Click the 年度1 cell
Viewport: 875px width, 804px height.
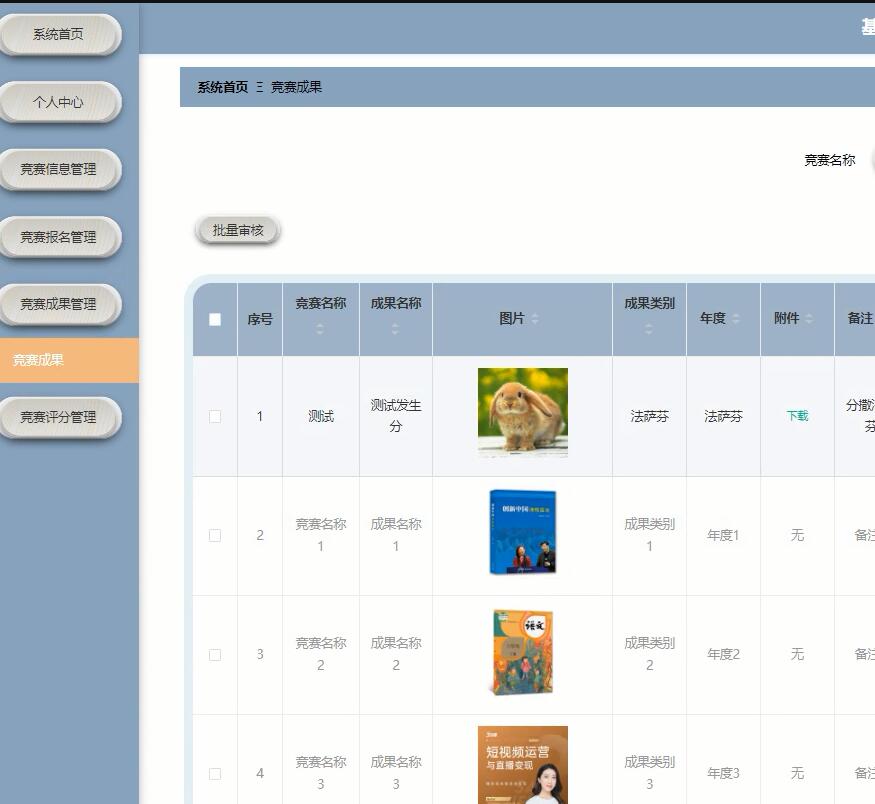pyautogui.click(x=723, y=535)
